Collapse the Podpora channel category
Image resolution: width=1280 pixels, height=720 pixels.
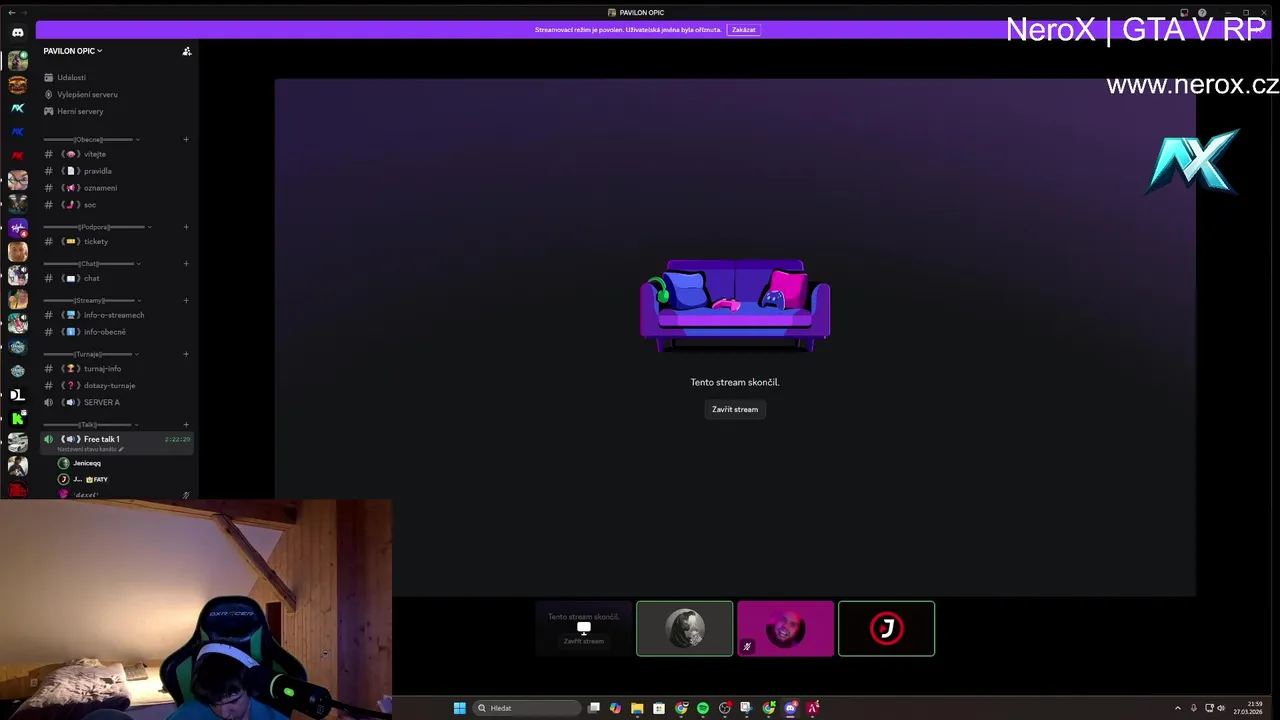(x=98, y=227)
